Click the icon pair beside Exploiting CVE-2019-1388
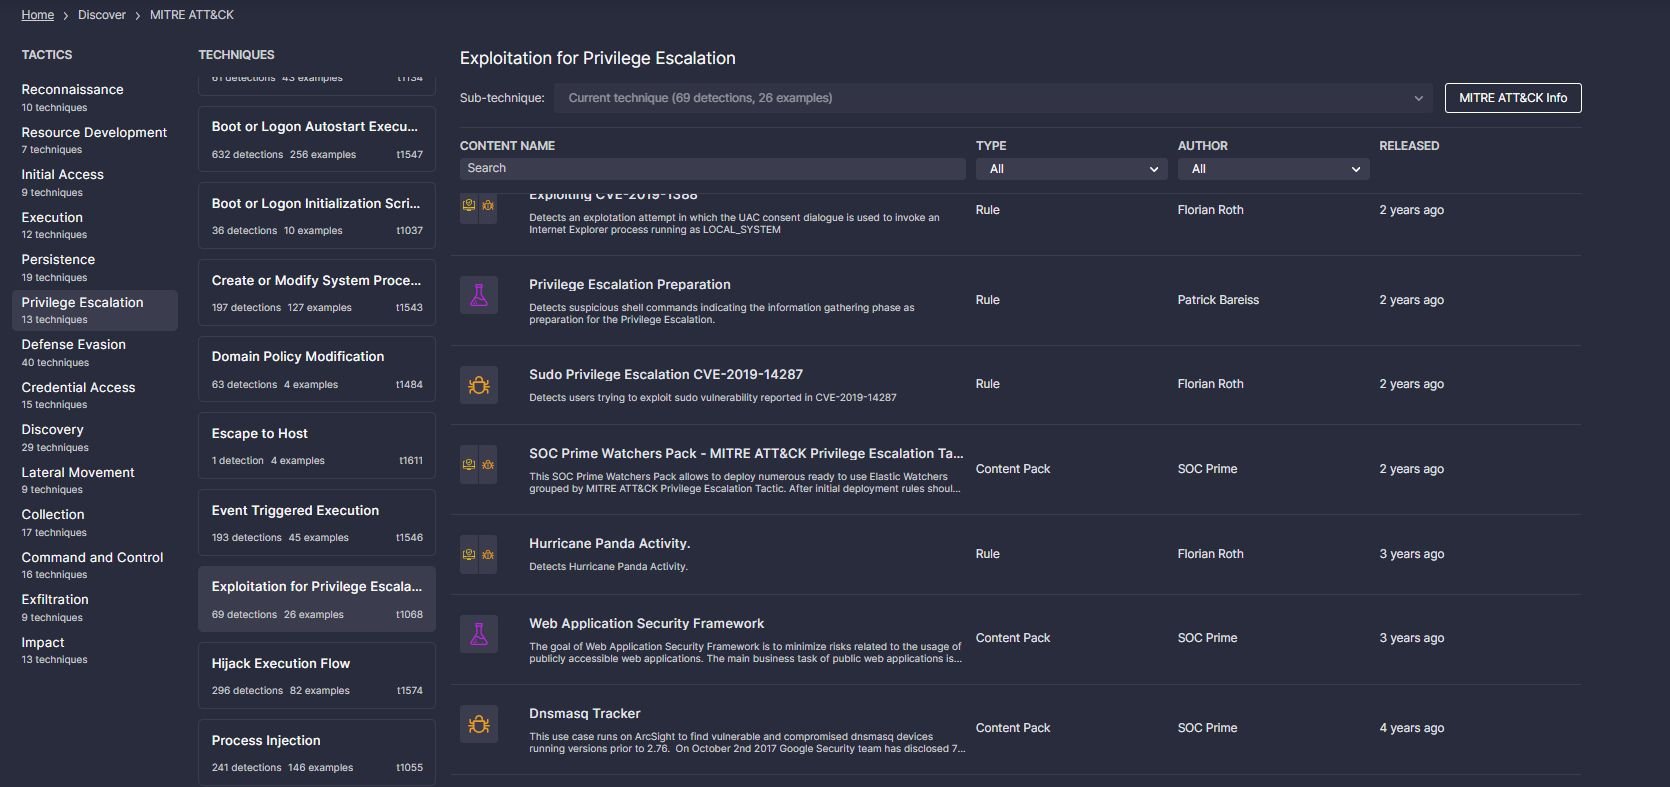Viewport: 1670px width, 787px height. pyautogui.click(x=479, y=206)
